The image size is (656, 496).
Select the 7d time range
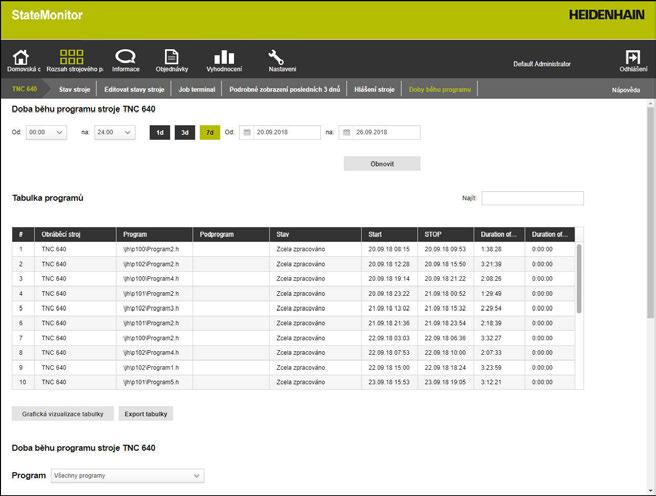click(x=210, y=133)
